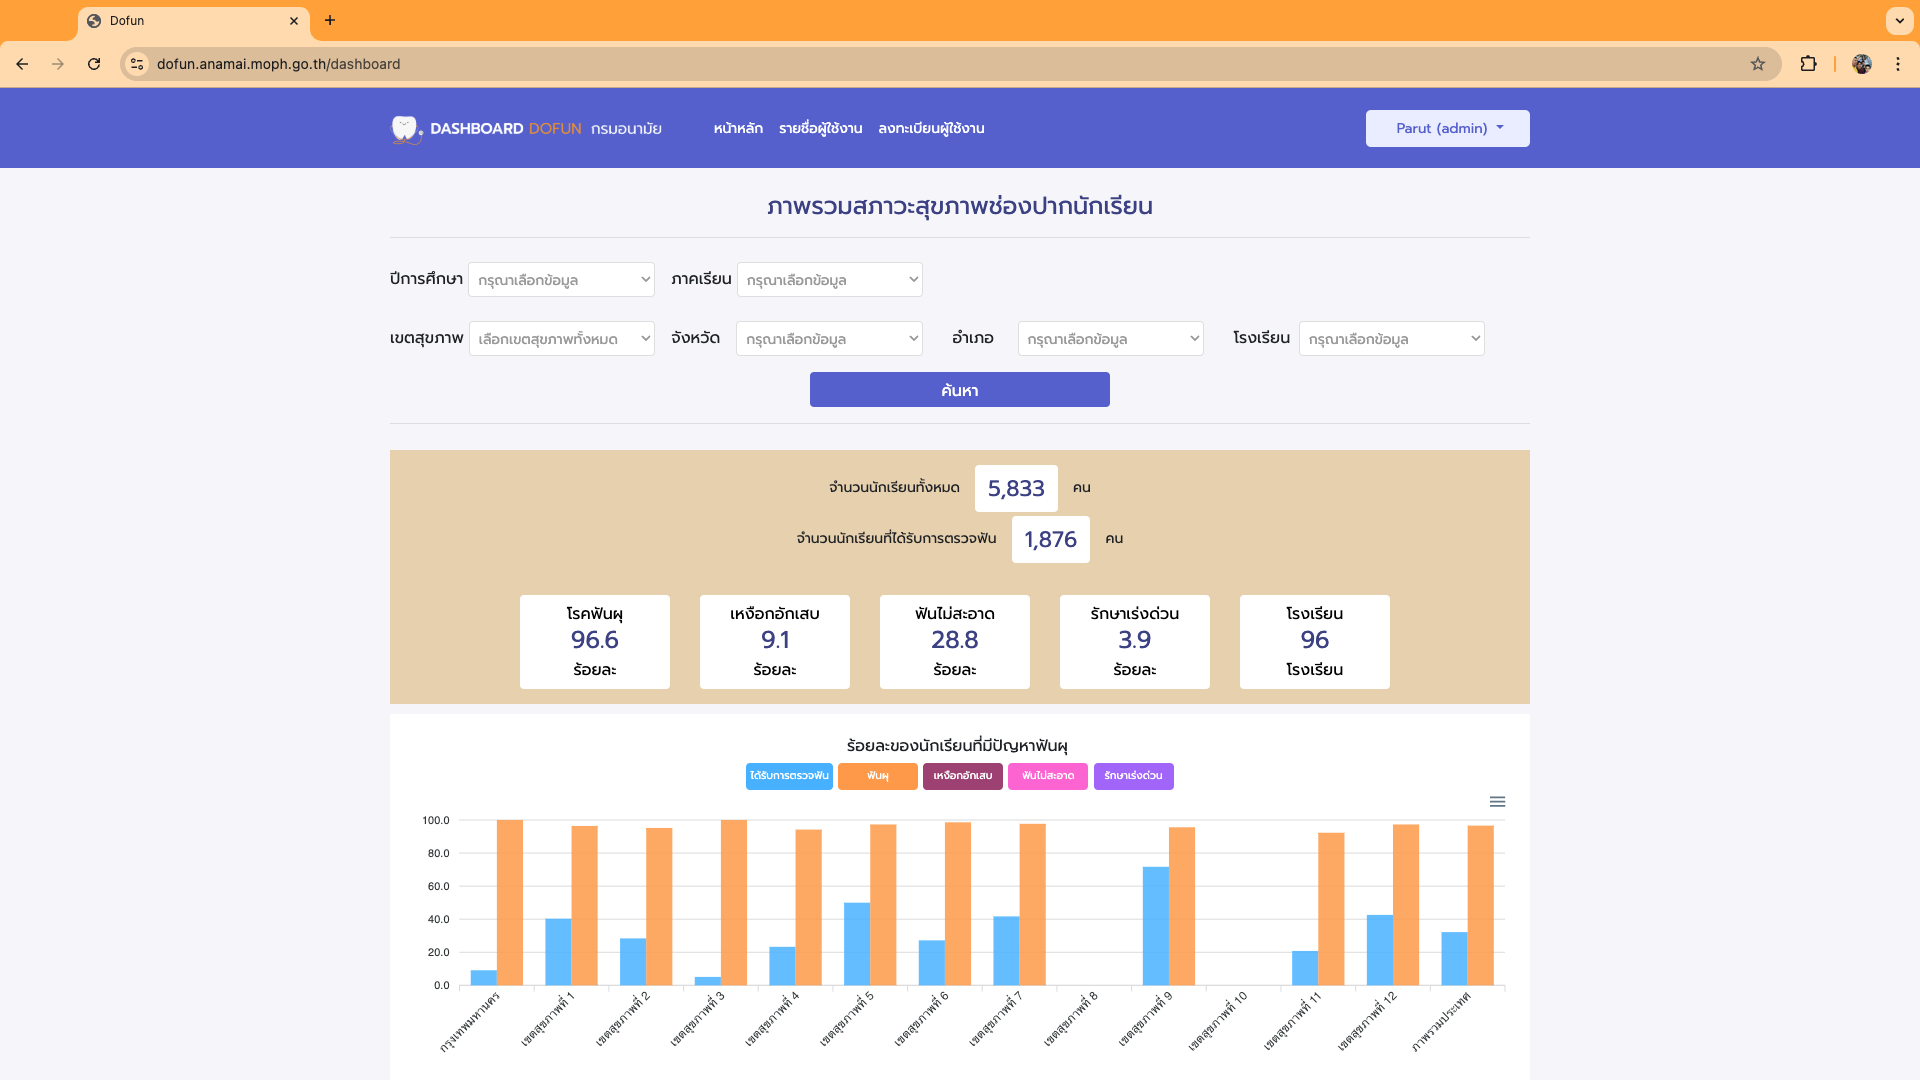Expand the Parut (admin) user menu
Image resolution: width=1920 pixels, height=1080 pixels.
pyautogui.click(x=1447, y=129)
